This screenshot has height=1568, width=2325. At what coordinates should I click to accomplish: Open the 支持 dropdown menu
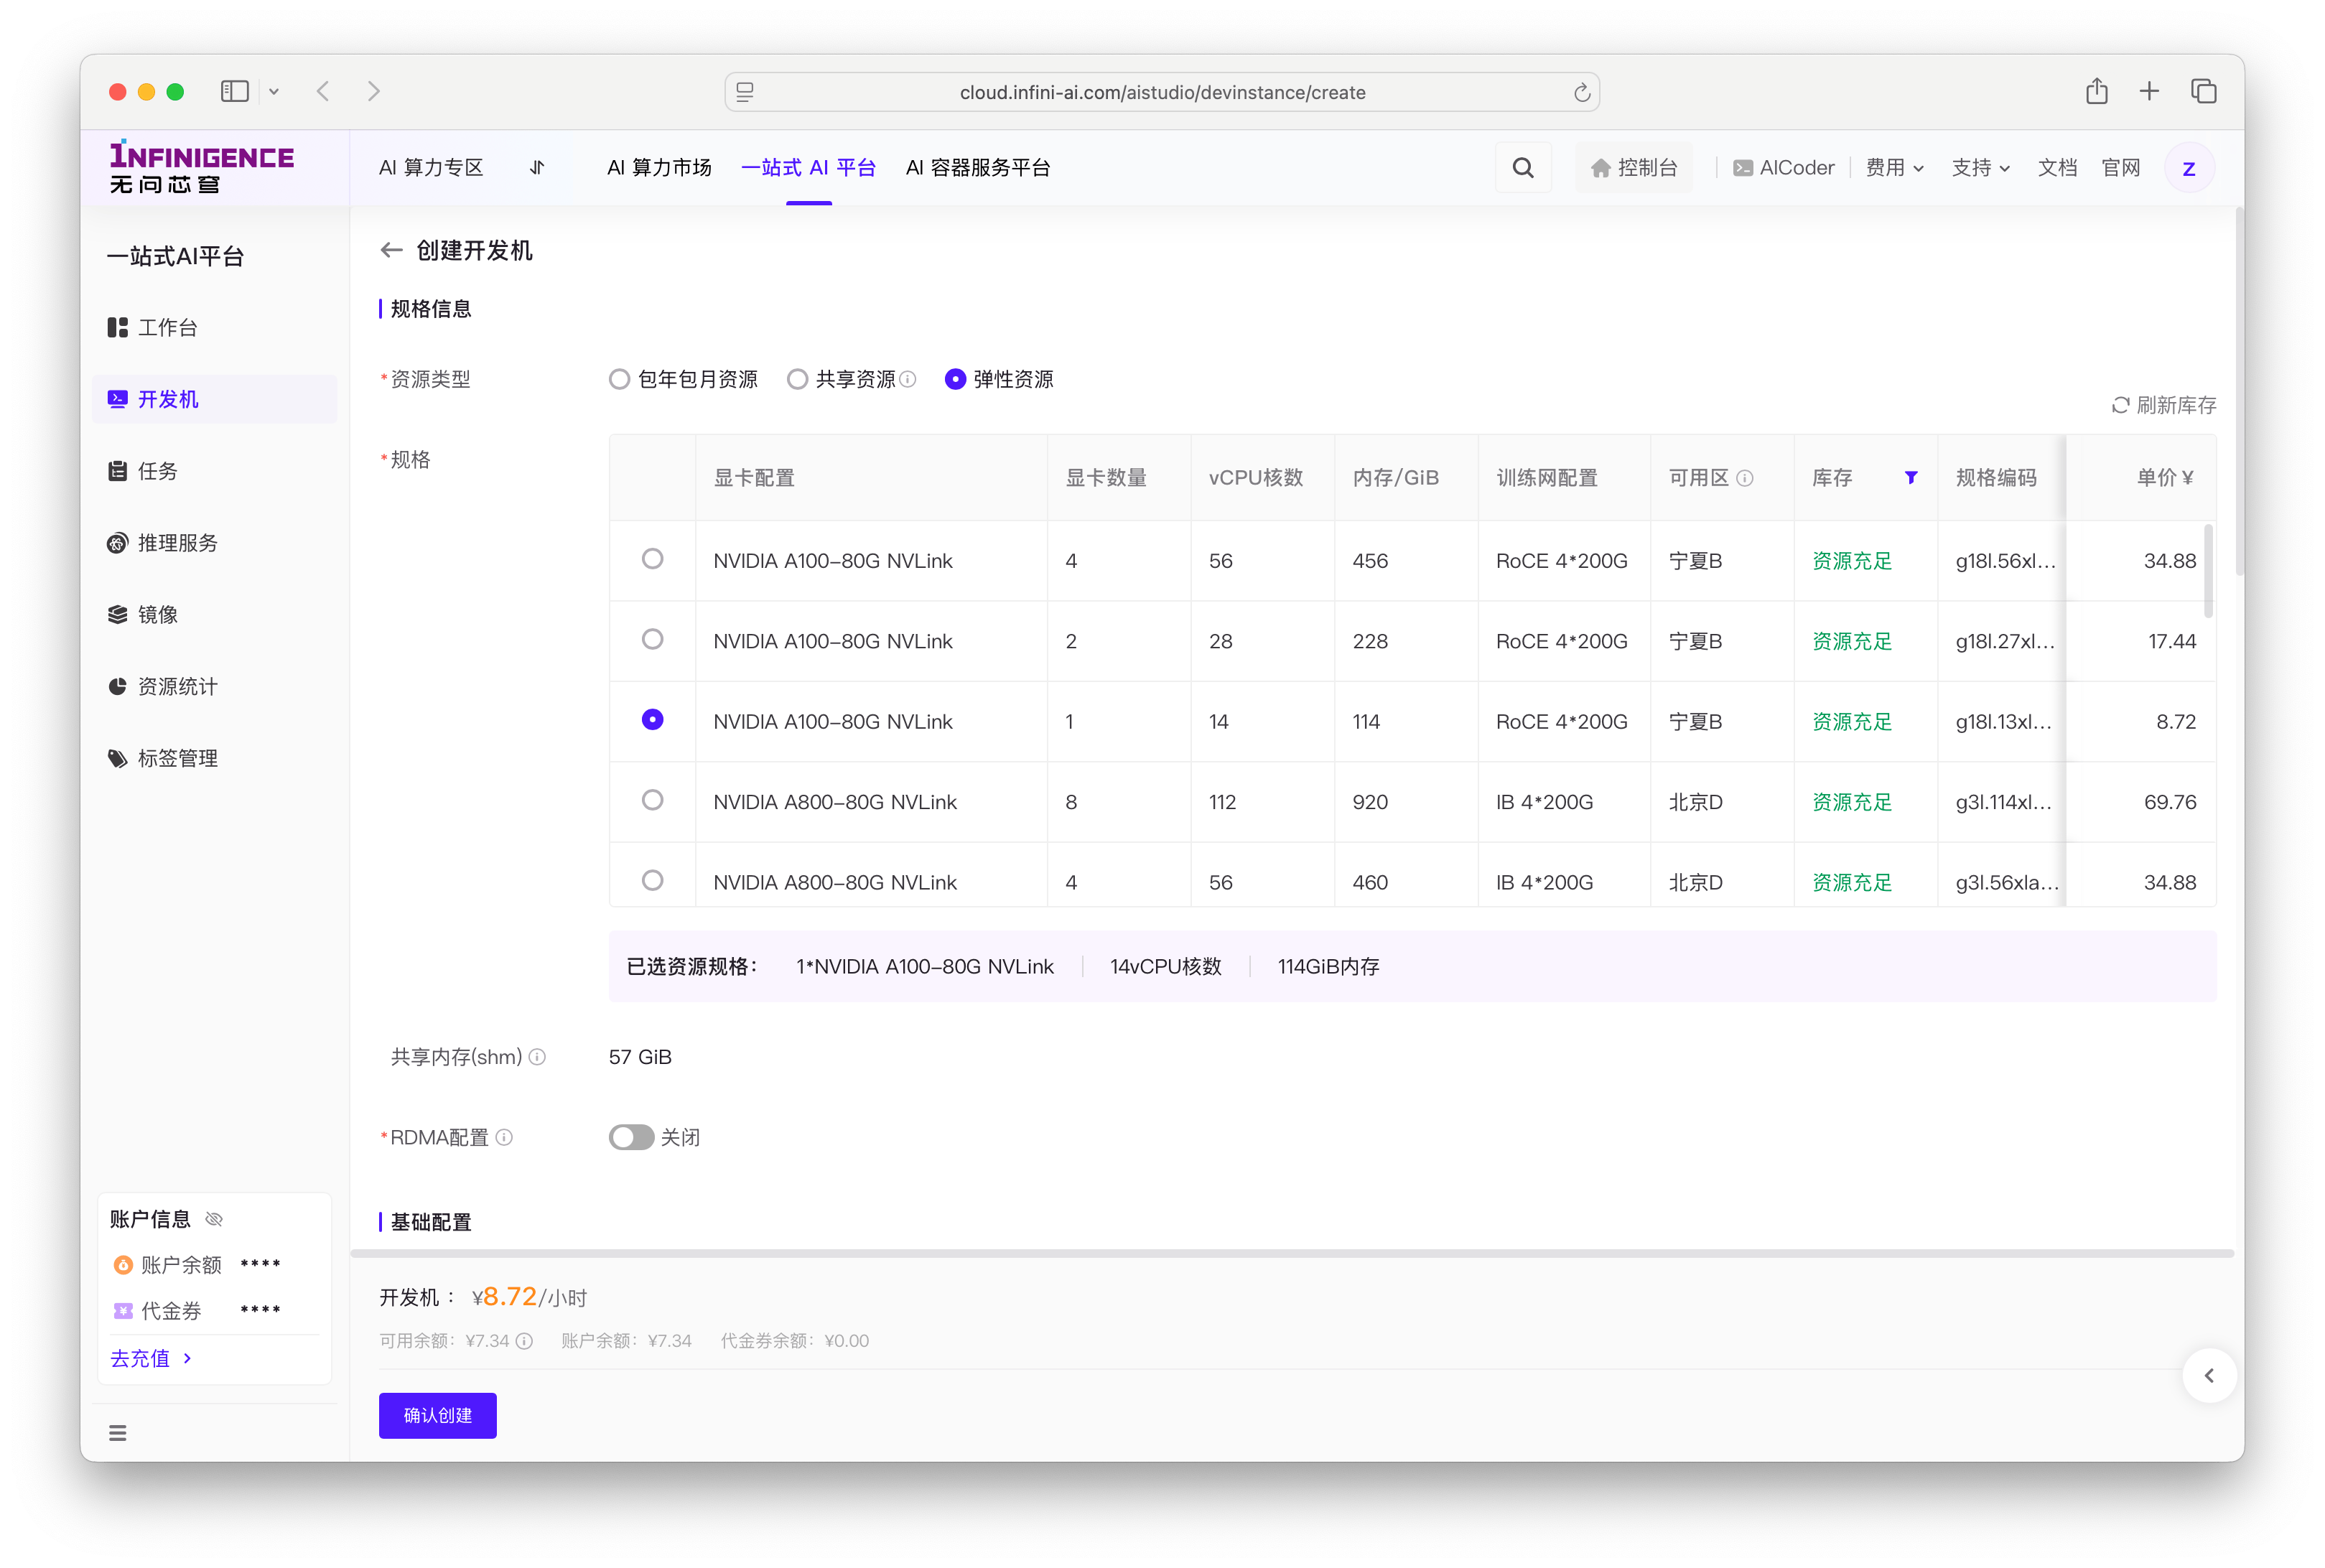[x=1980, y=168]
